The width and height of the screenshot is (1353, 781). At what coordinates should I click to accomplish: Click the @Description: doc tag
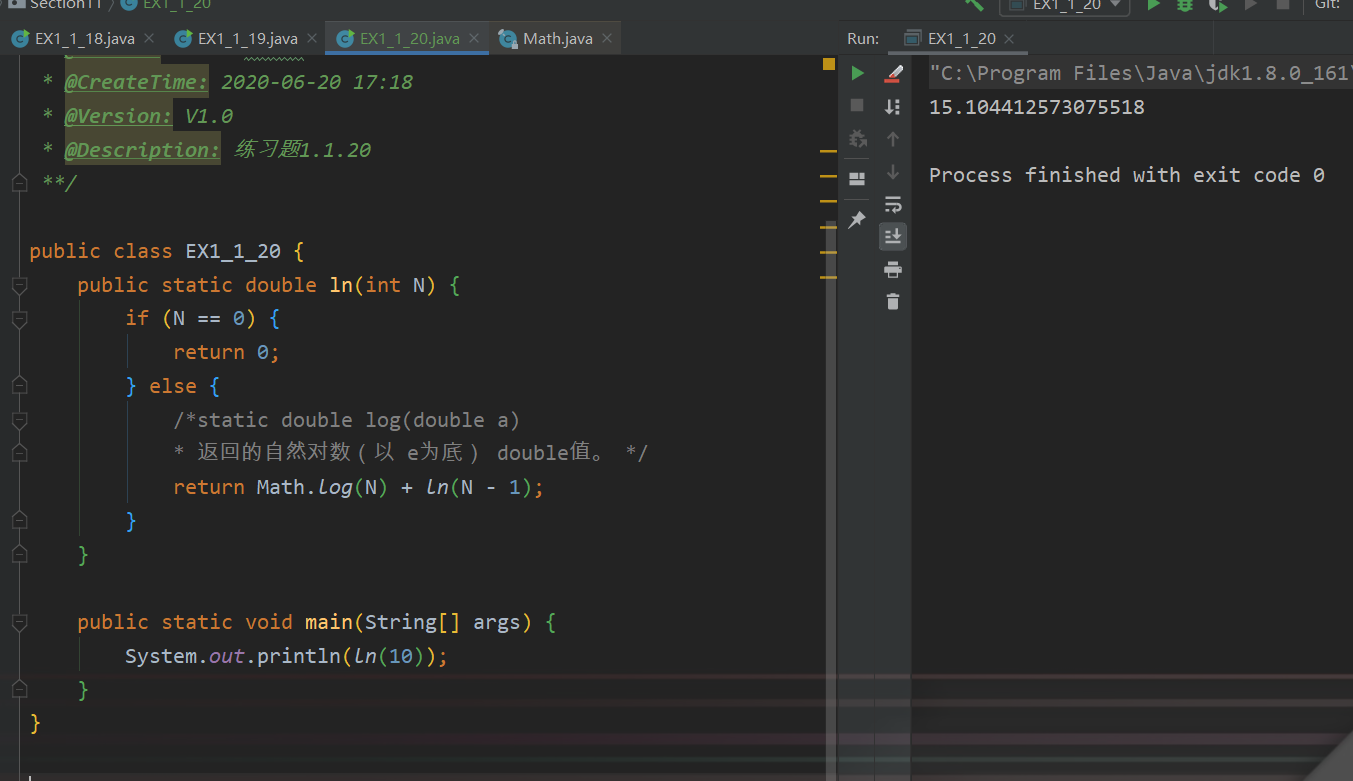(143, 150)
